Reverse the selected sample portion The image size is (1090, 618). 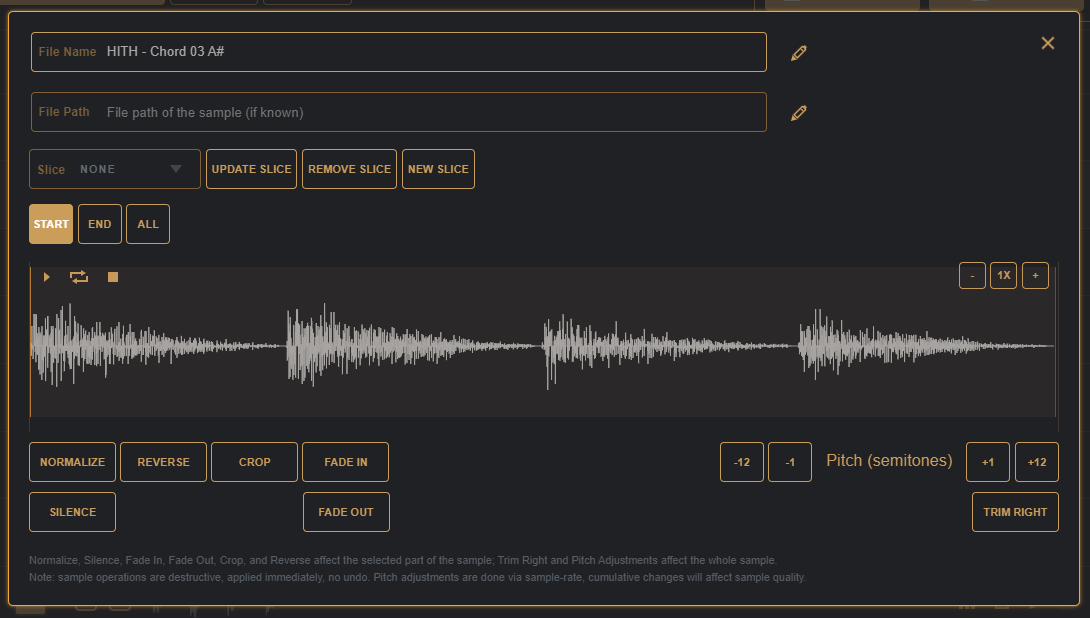163,462
